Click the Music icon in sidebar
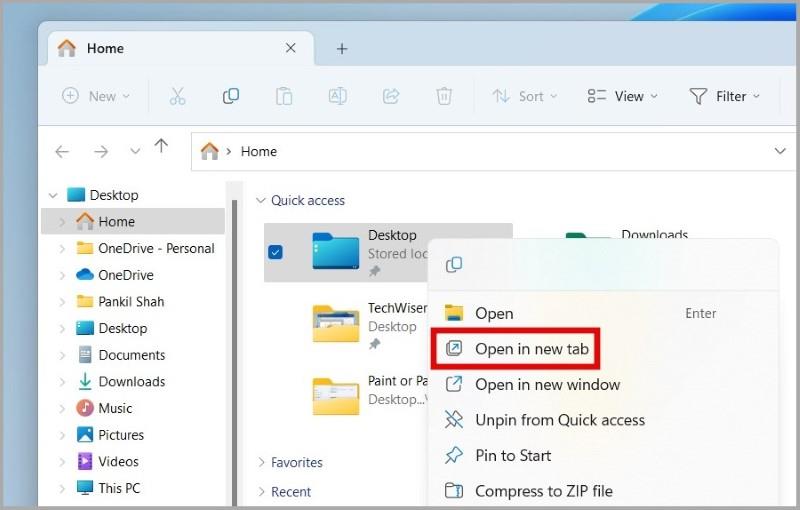The image size is (800, 510). click(85, 408)
